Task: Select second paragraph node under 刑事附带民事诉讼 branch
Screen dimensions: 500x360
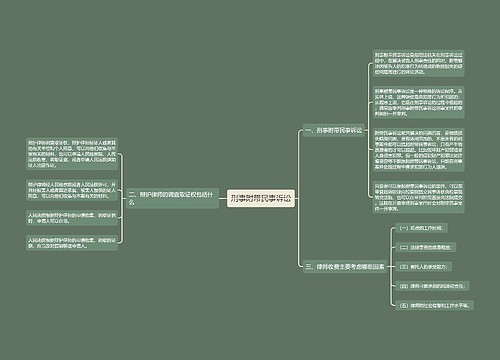Action: (x=418, y=102)
